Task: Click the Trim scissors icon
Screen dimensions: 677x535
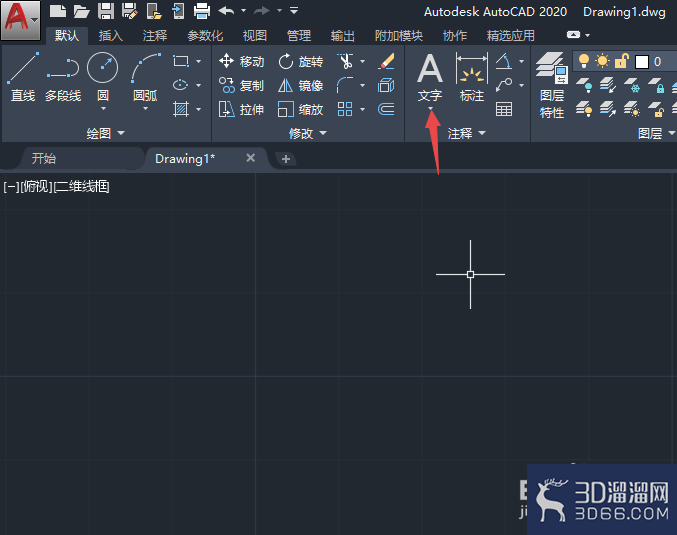Action: pyautogui.click(x=345, y=61)
